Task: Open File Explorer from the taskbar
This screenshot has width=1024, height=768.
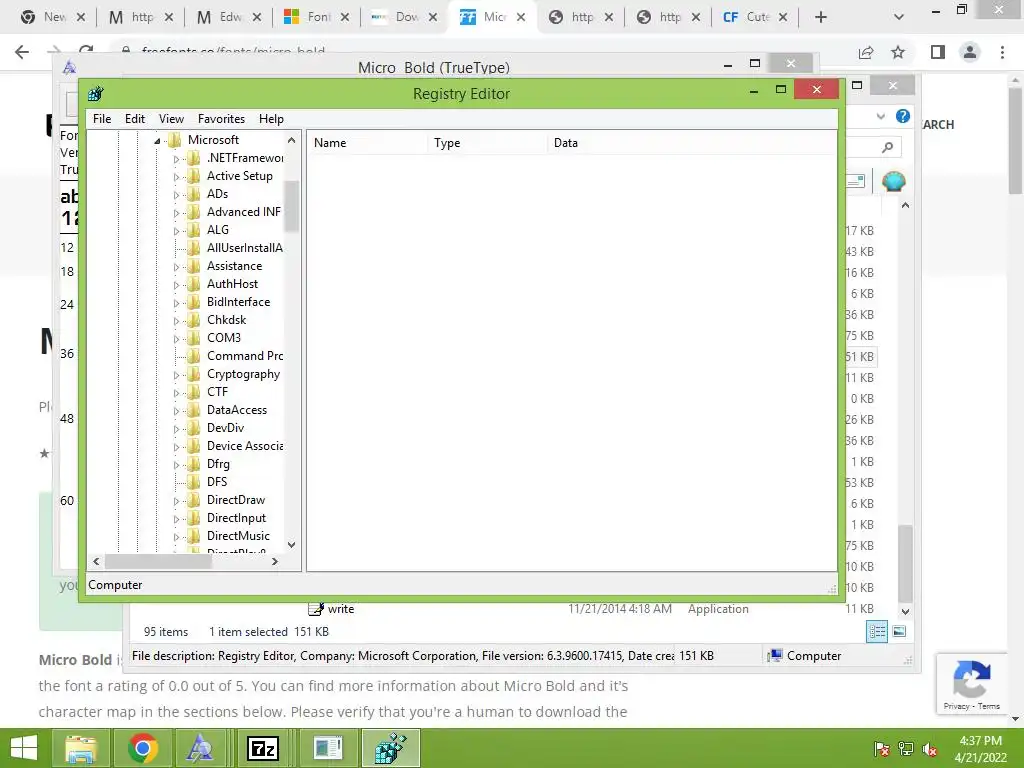Action: click(x=80, y=748)
